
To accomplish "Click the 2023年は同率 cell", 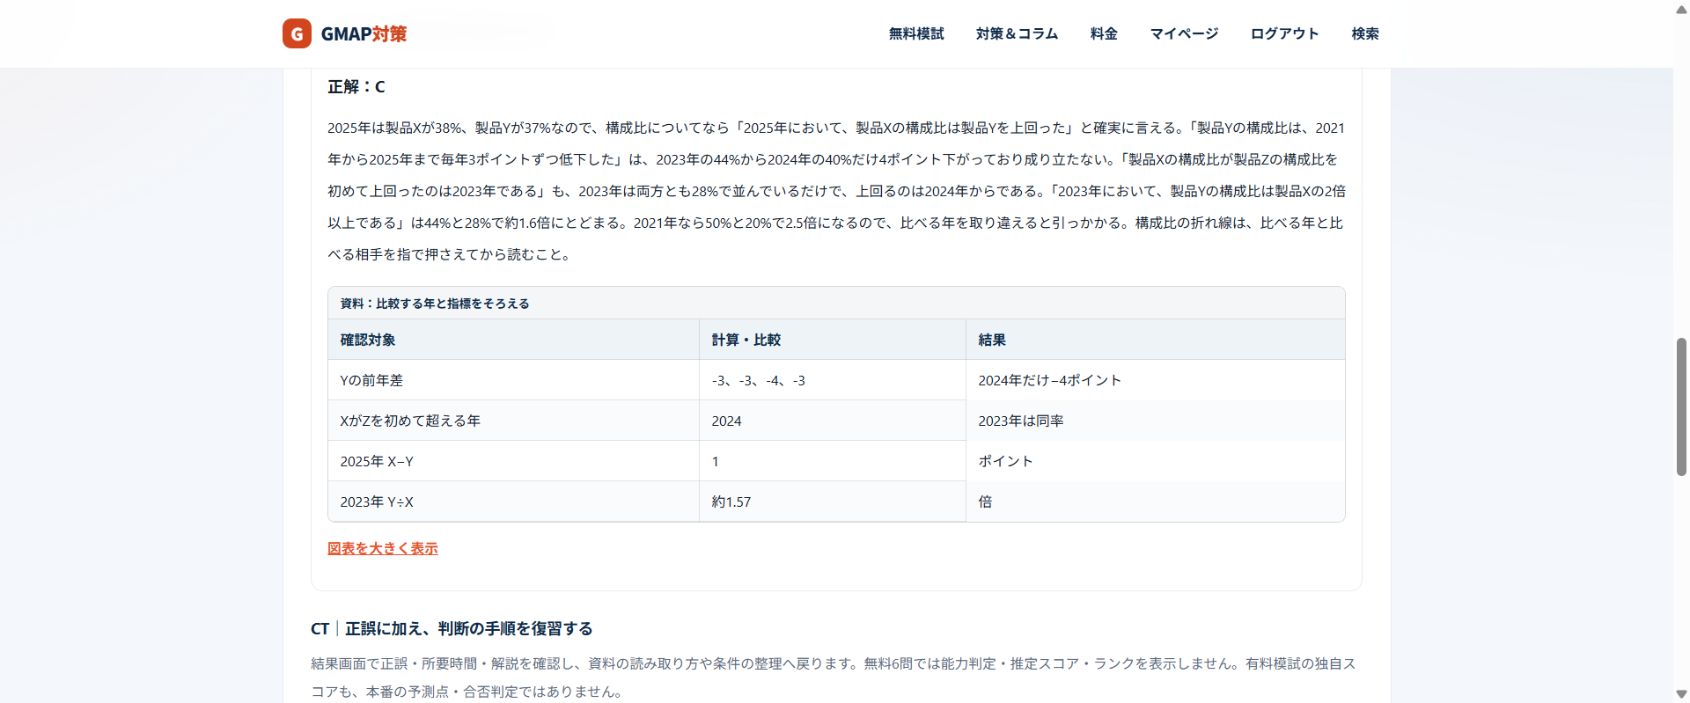I will [1155, 421].
